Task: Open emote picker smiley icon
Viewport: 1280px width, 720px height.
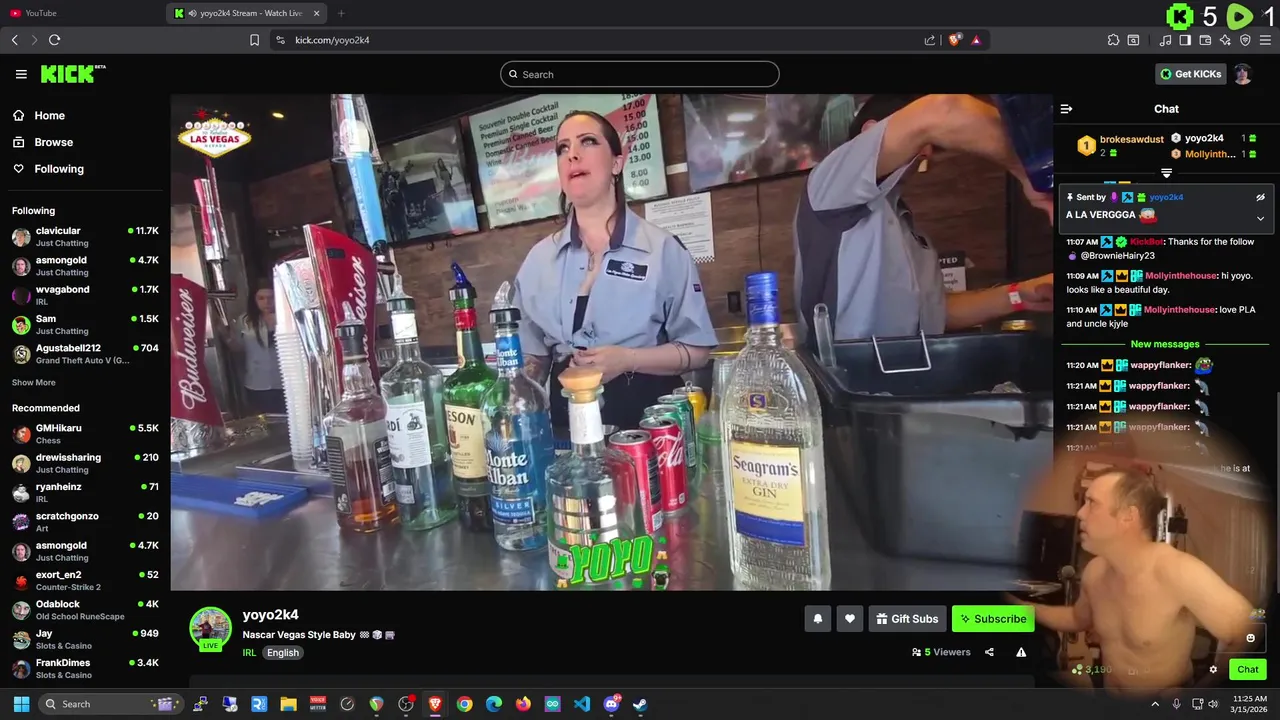Action: 1250,638
